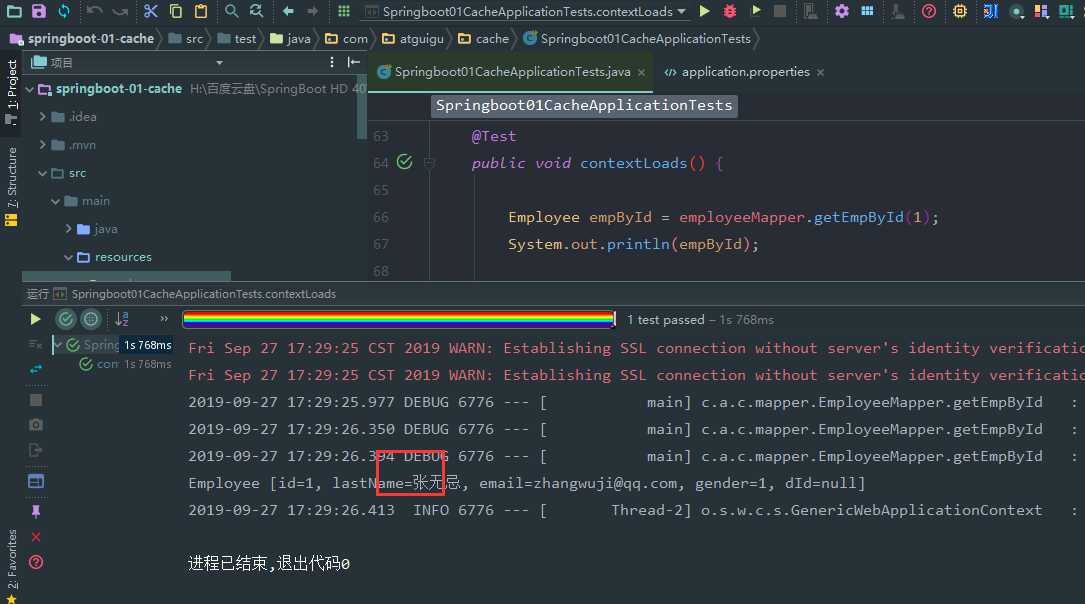The image size is (1085, 604).
Task: Click the red Debug bug icon
Action: pyautogui.click(x=729, y=11)
